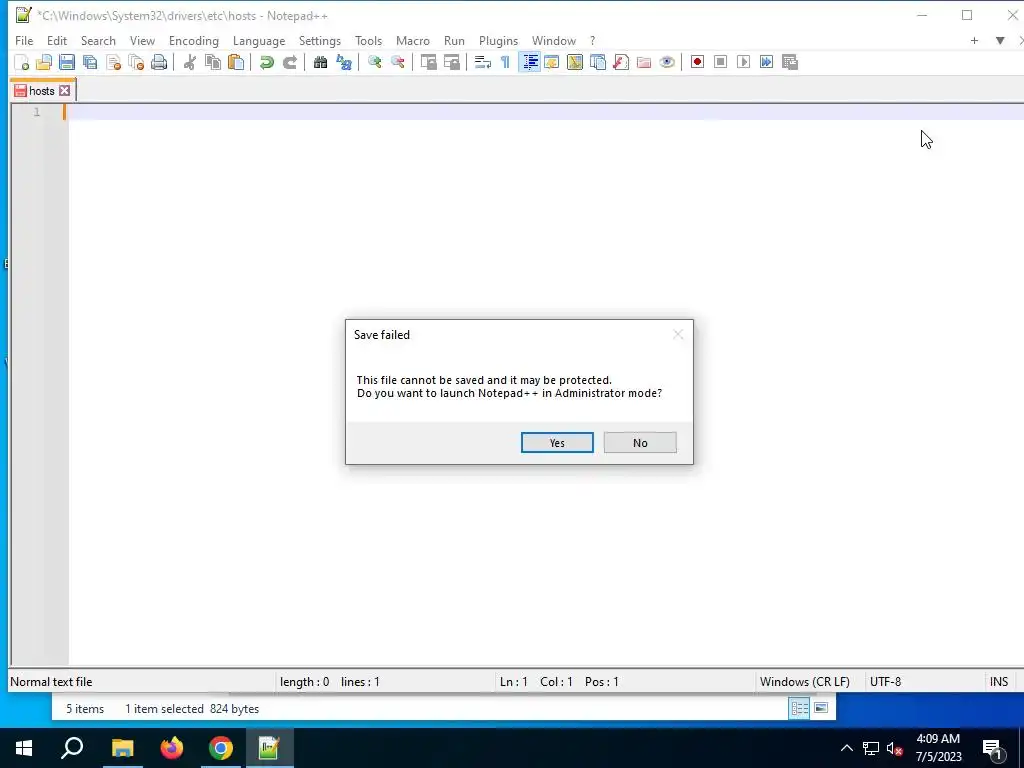Click the Zoom Out magnifier icon
This screenshot has width=1024, height=768.
(x=397, y=62)
